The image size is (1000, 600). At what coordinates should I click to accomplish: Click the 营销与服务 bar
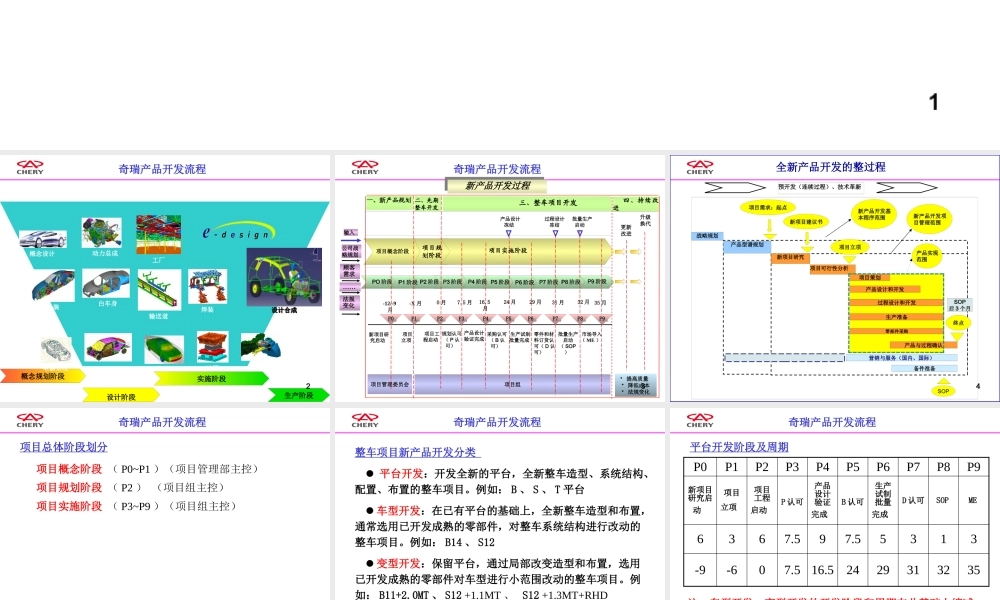click(901, 358)
